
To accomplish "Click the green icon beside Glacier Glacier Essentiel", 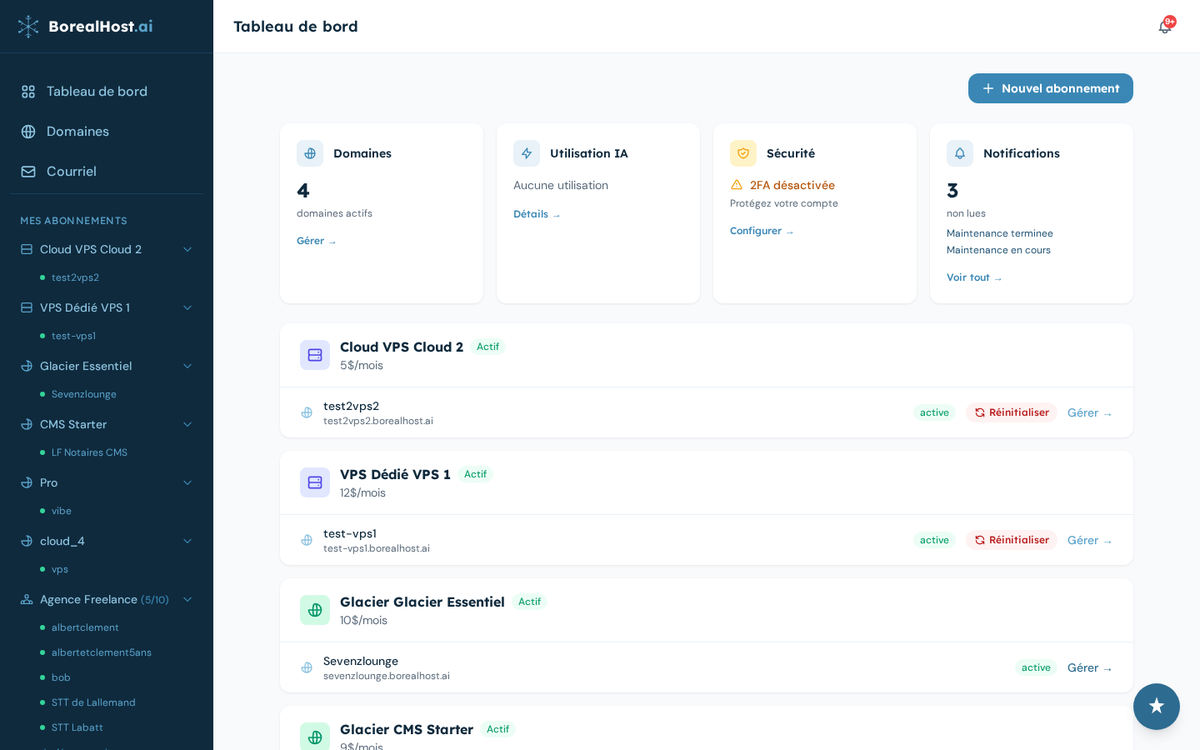I will 314,610.
